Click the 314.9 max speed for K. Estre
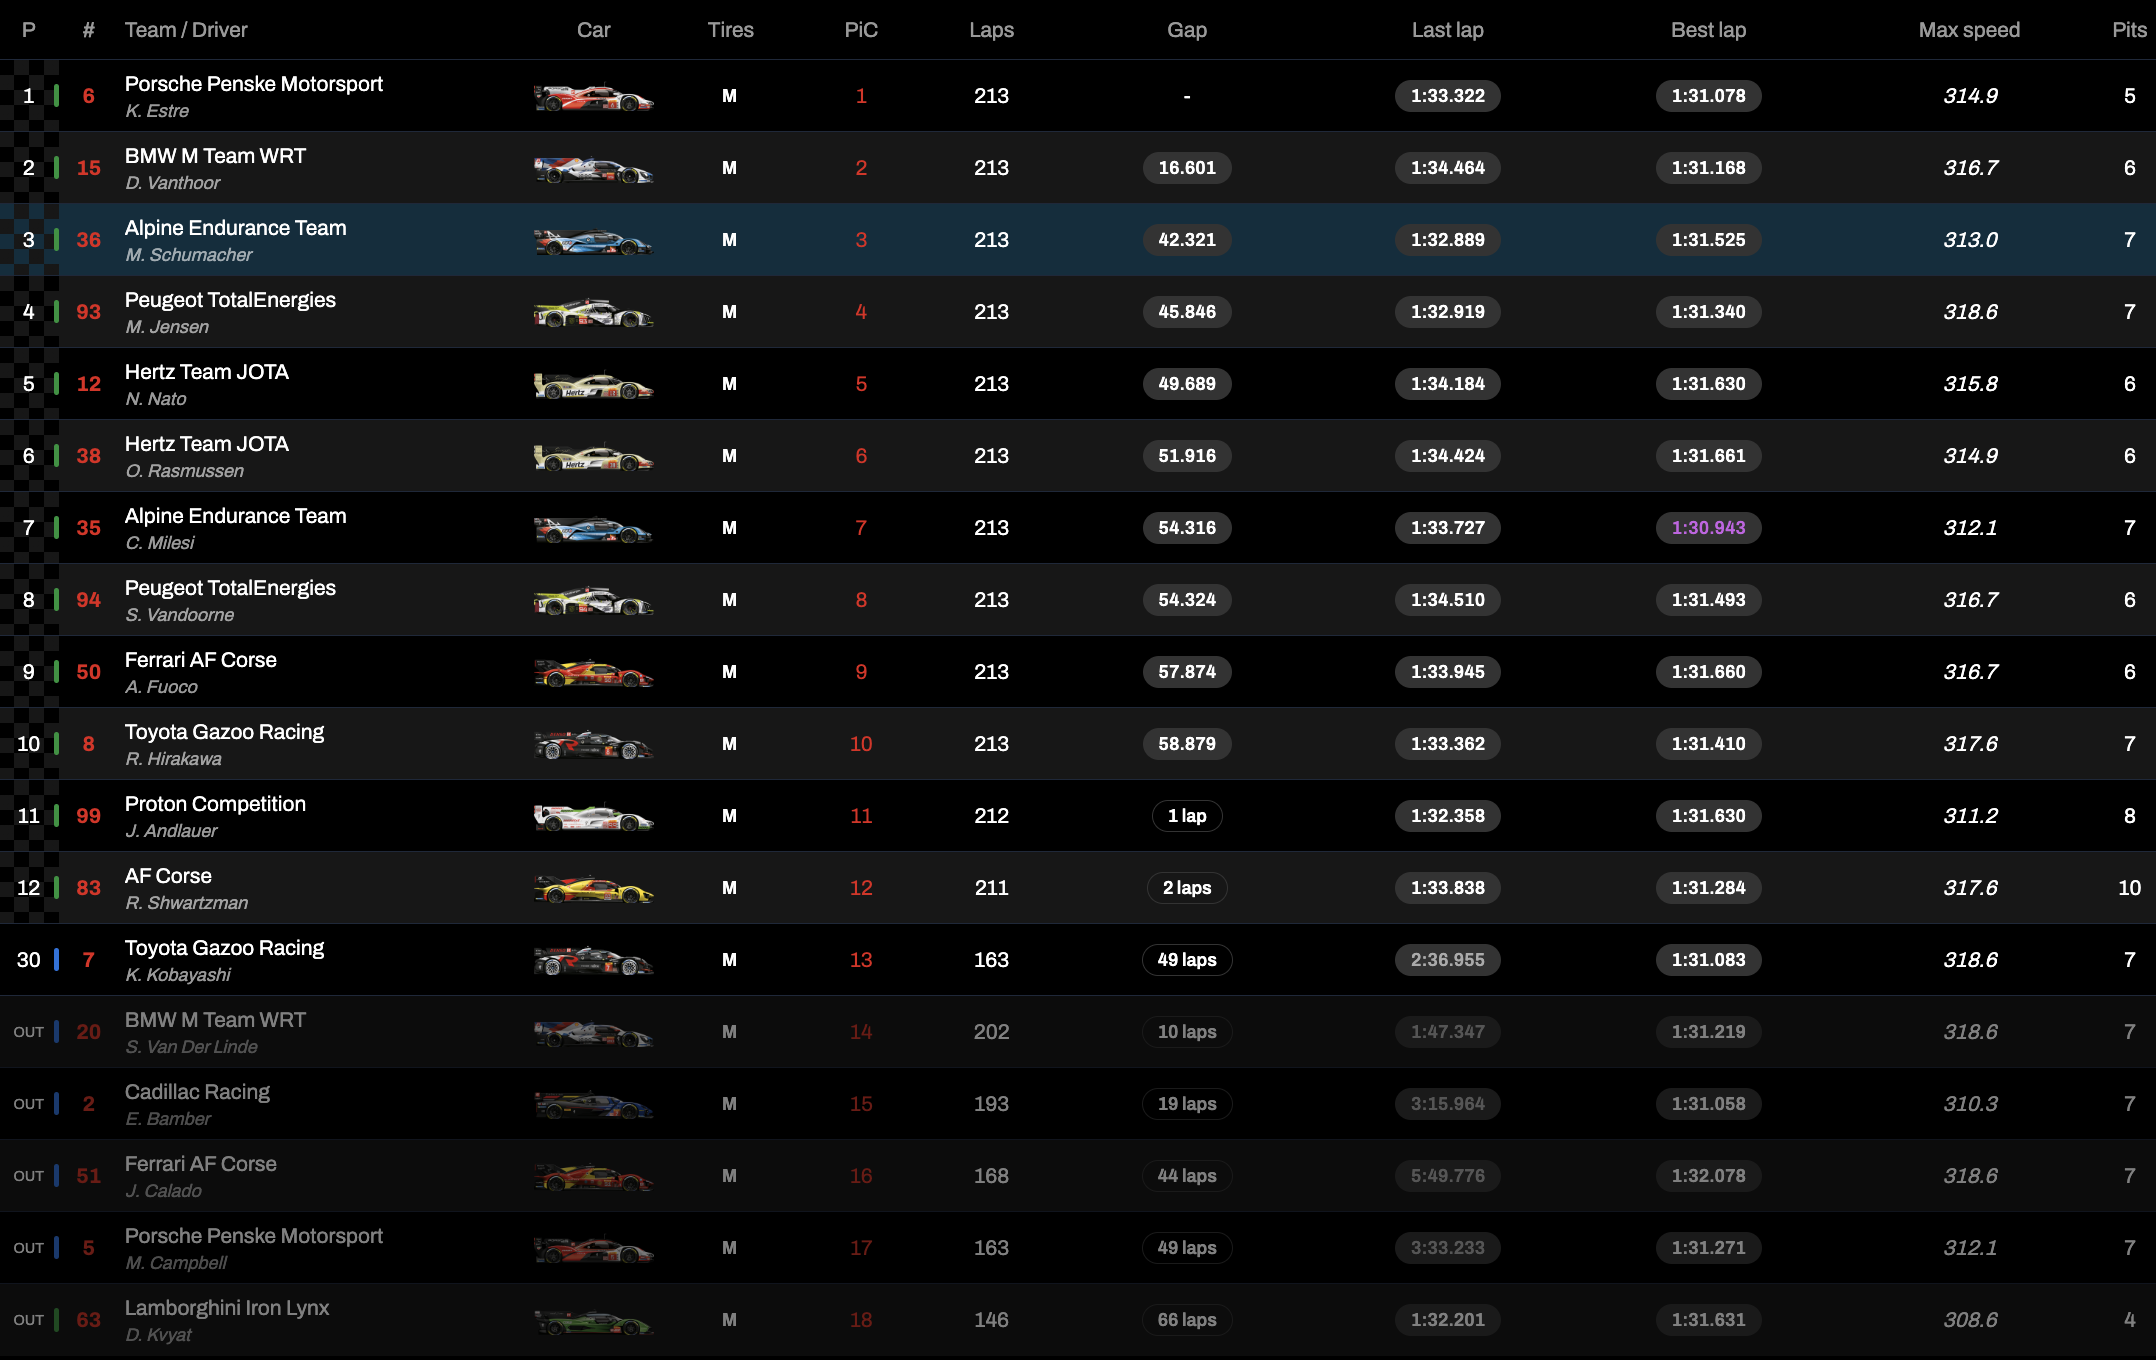The height and width of the screenshot is (1360, 2156). pos(1970,96)
